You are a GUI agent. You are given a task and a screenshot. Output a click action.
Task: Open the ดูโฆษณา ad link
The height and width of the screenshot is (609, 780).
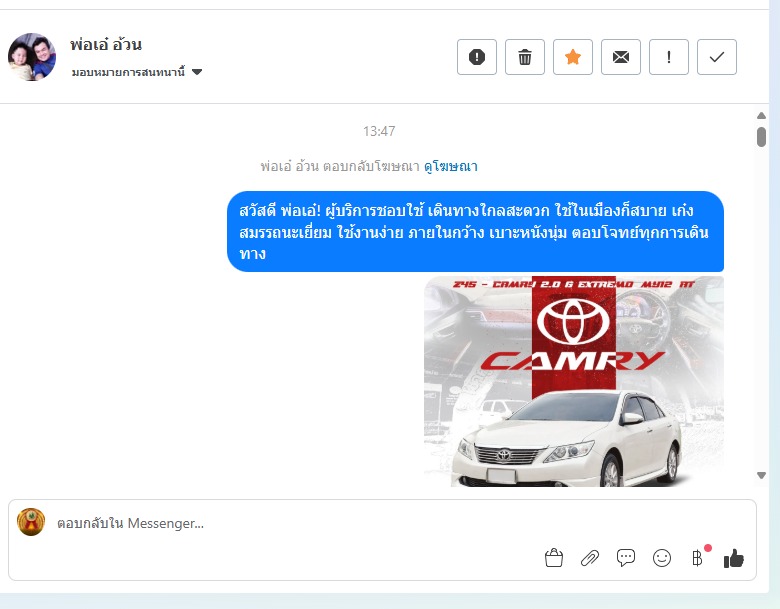(451, 166)
